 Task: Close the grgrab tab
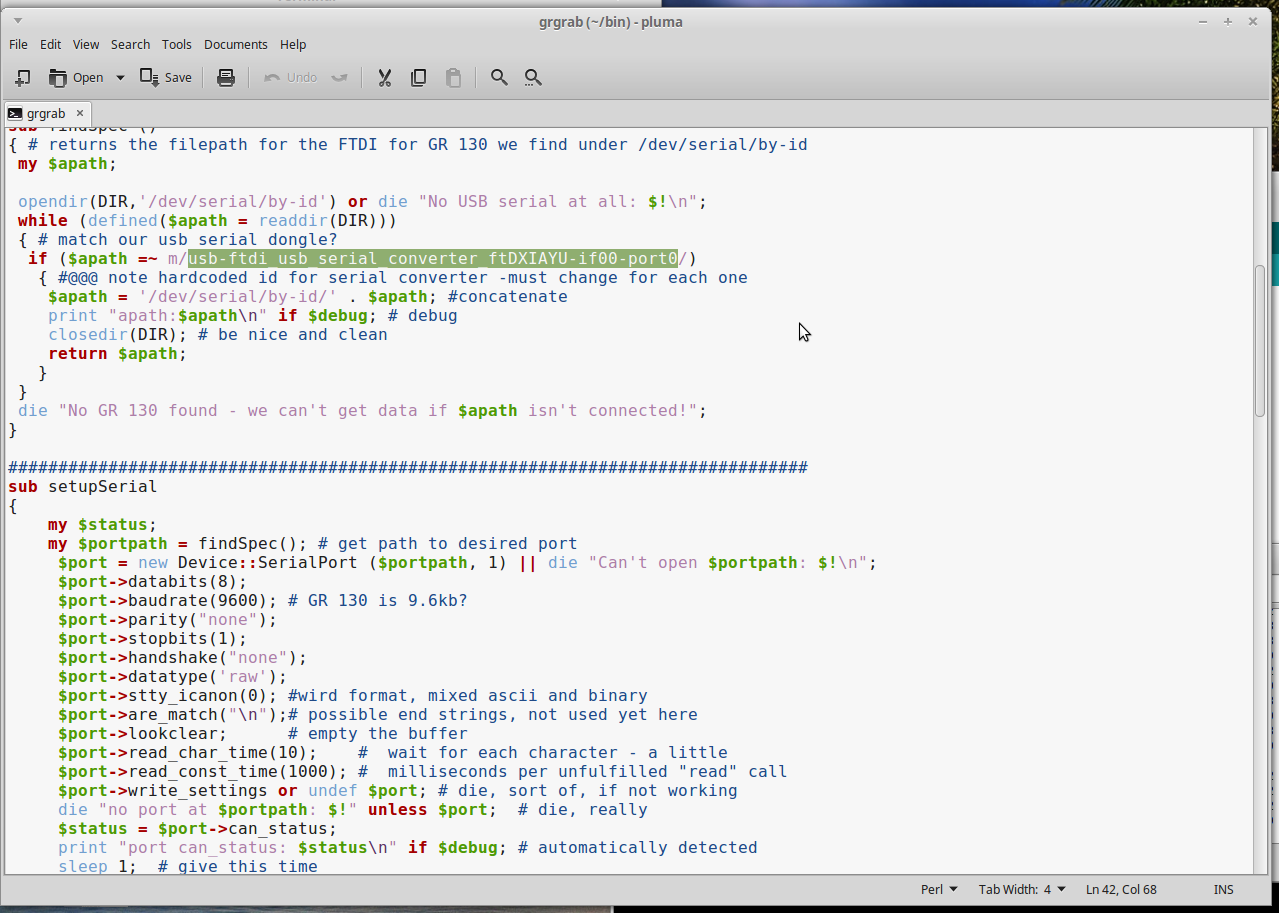(x=80, y=113)
